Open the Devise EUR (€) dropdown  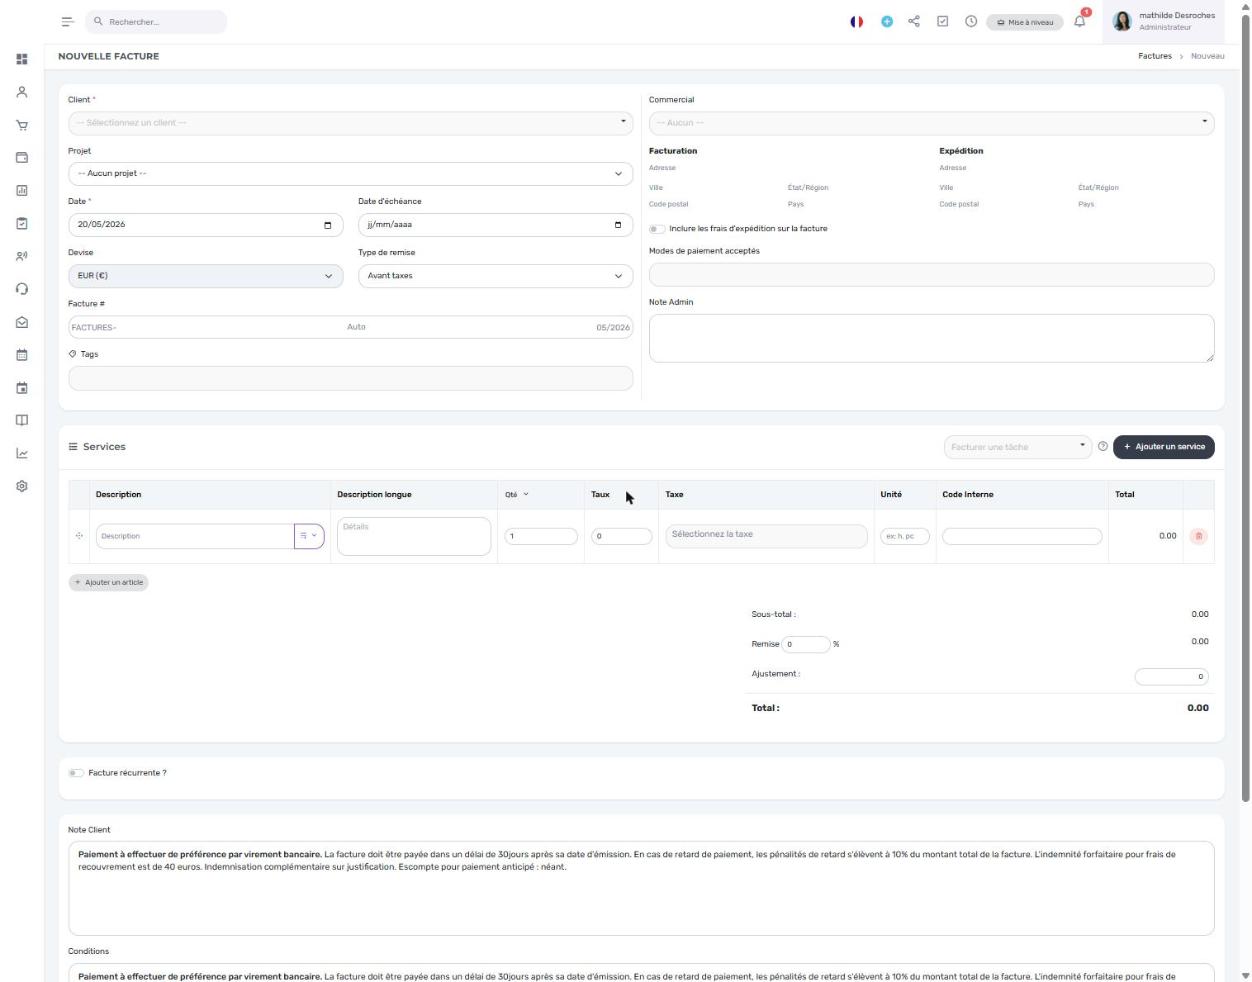(x=205, y=276)
